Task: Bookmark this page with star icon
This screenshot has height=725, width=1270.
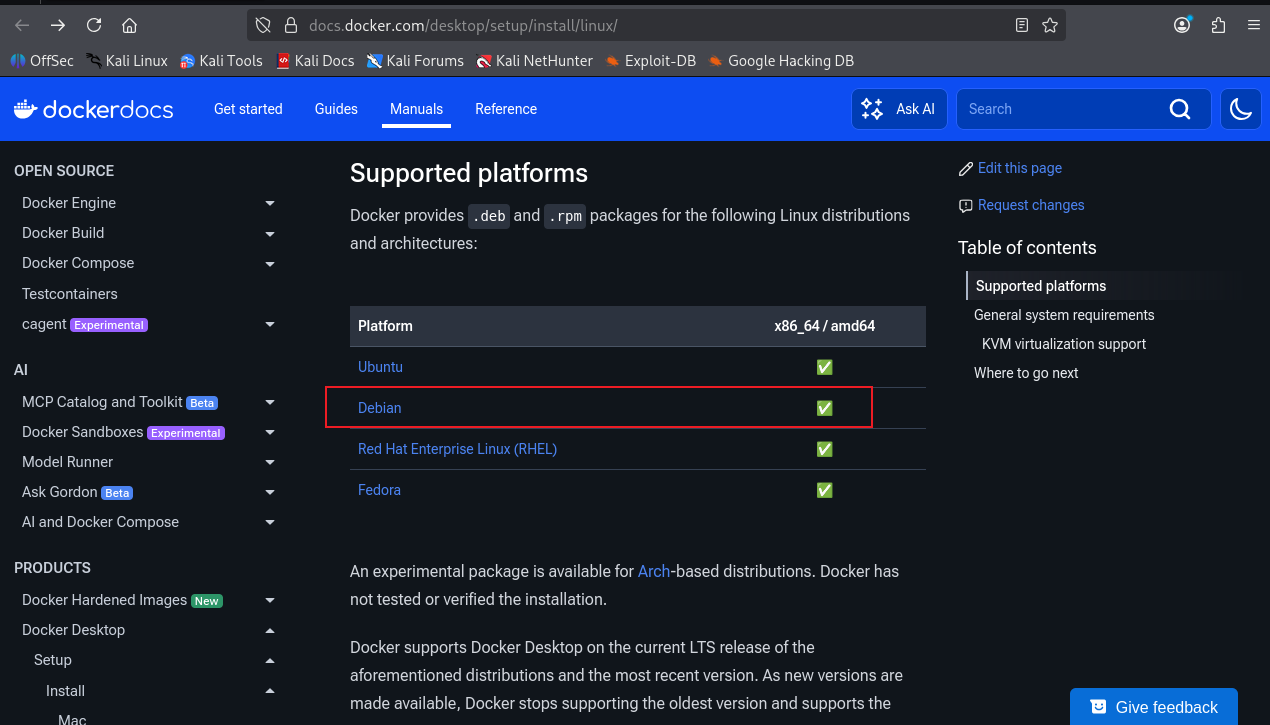Action: (x=1049, y=25)
